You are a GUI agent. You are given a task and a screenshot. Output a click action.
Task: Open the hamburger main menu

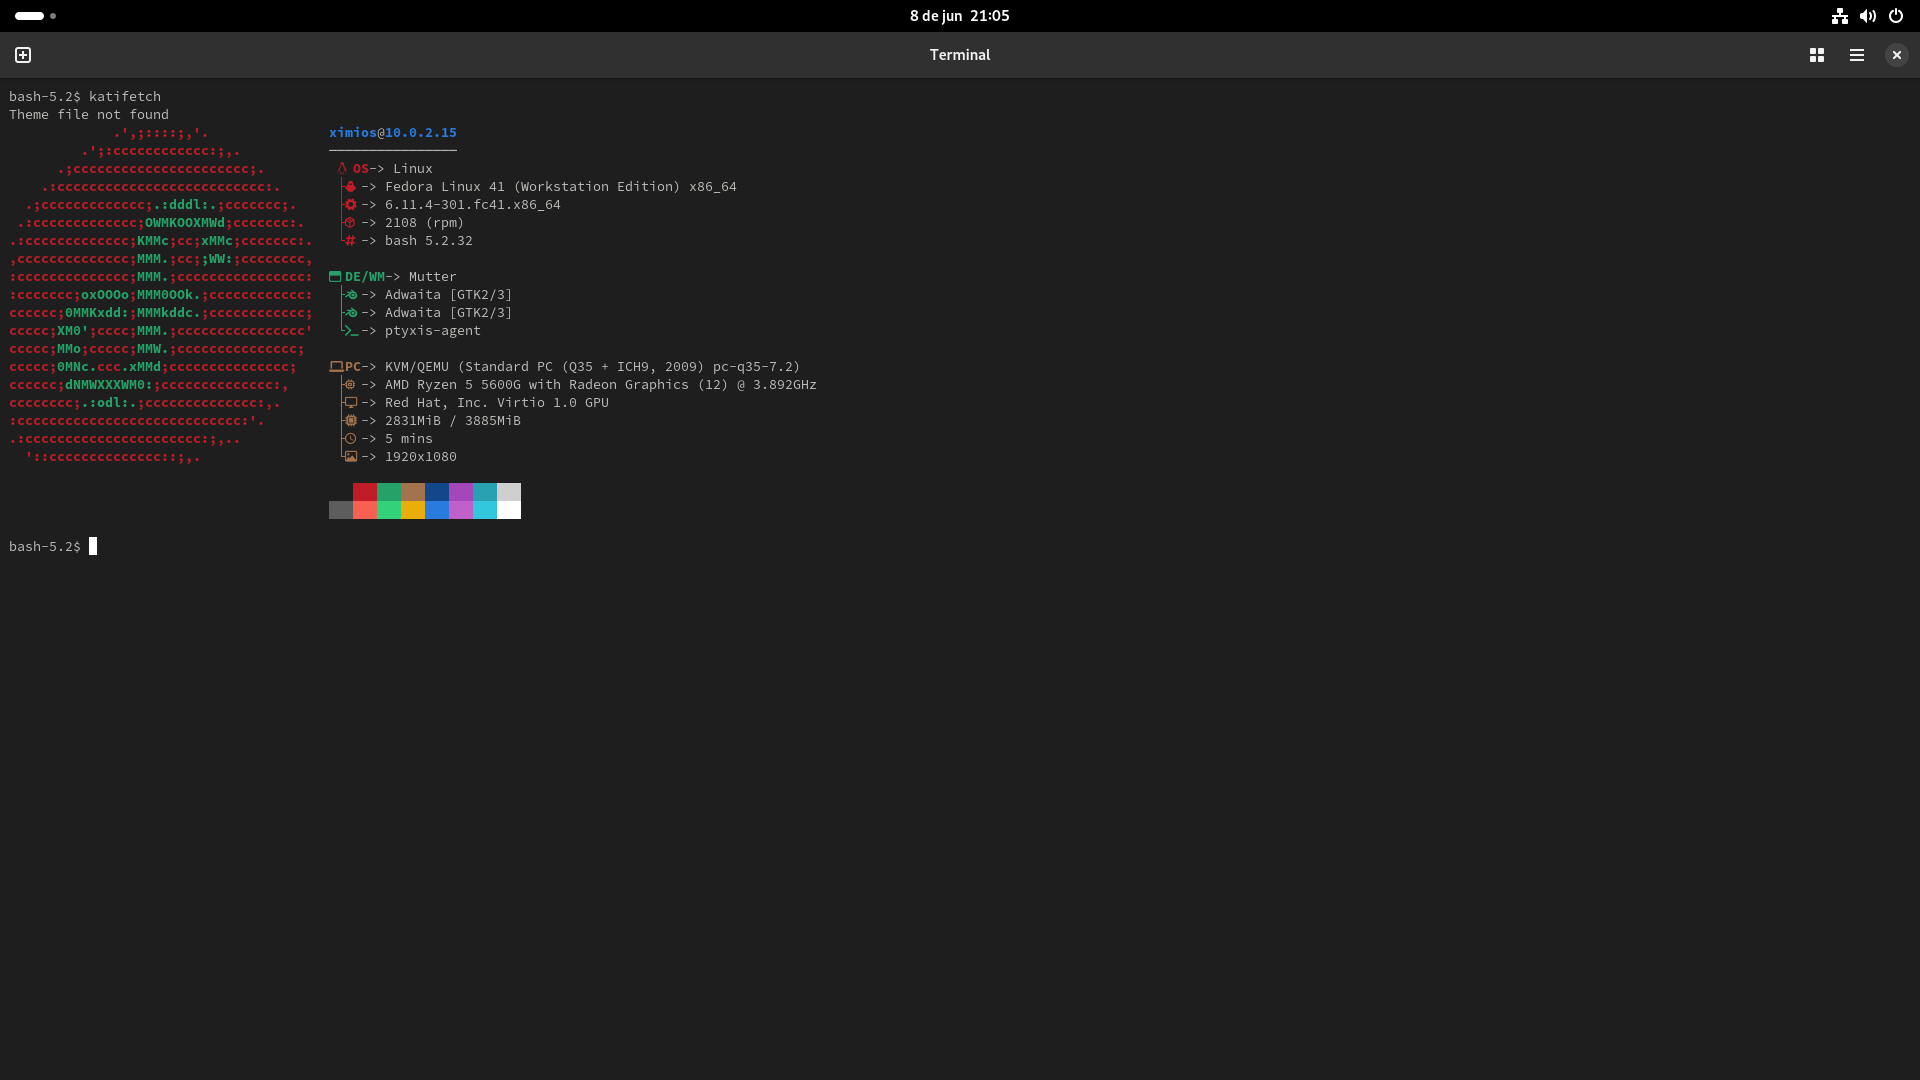pos(1857,55)
